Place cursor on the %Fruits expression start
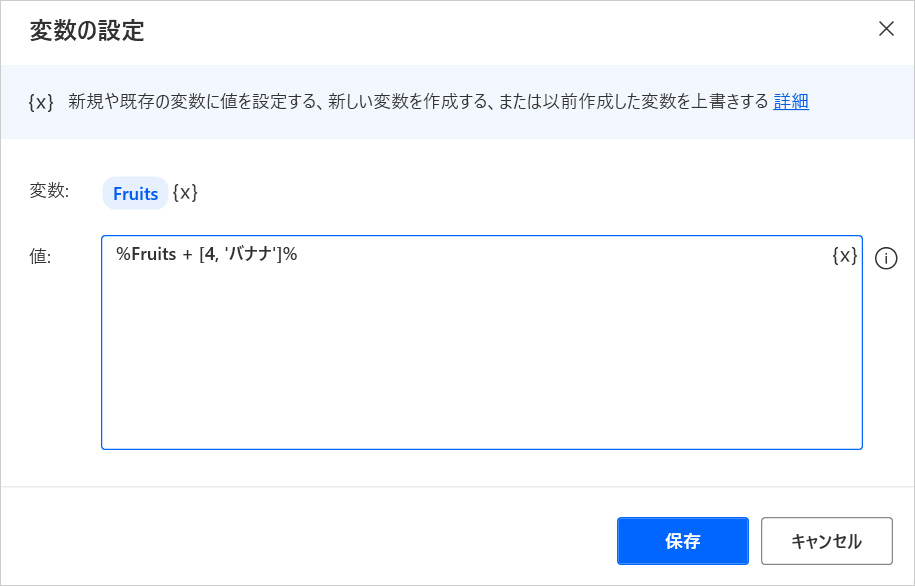The height and width of the screenshot is (586, 915). 118,255
